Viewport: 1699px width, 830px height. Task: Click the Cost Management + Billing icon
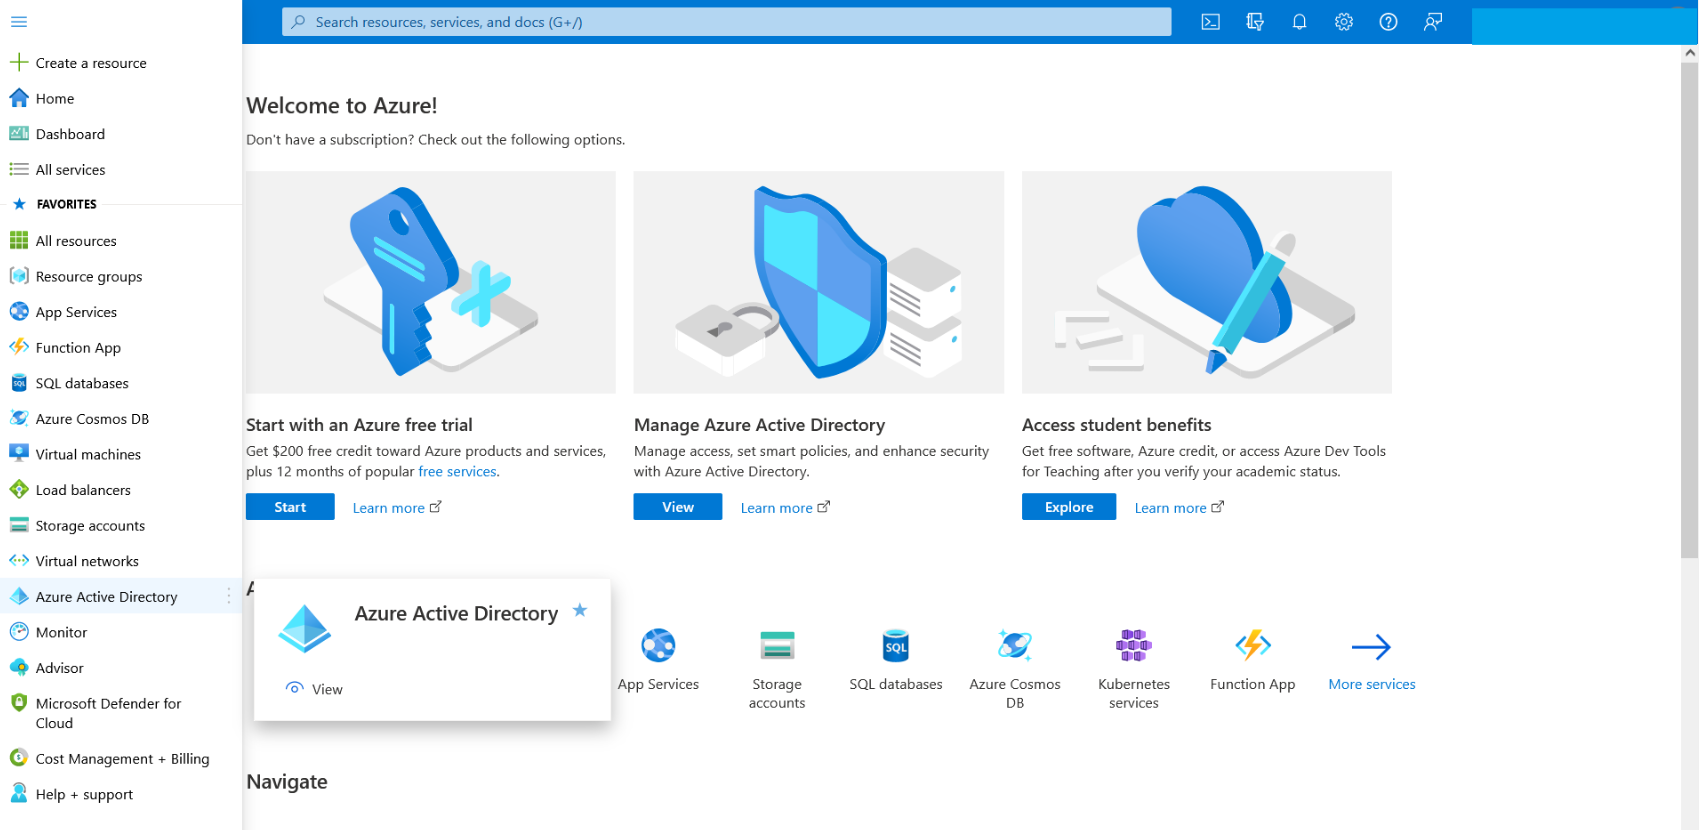coord(19,759)
